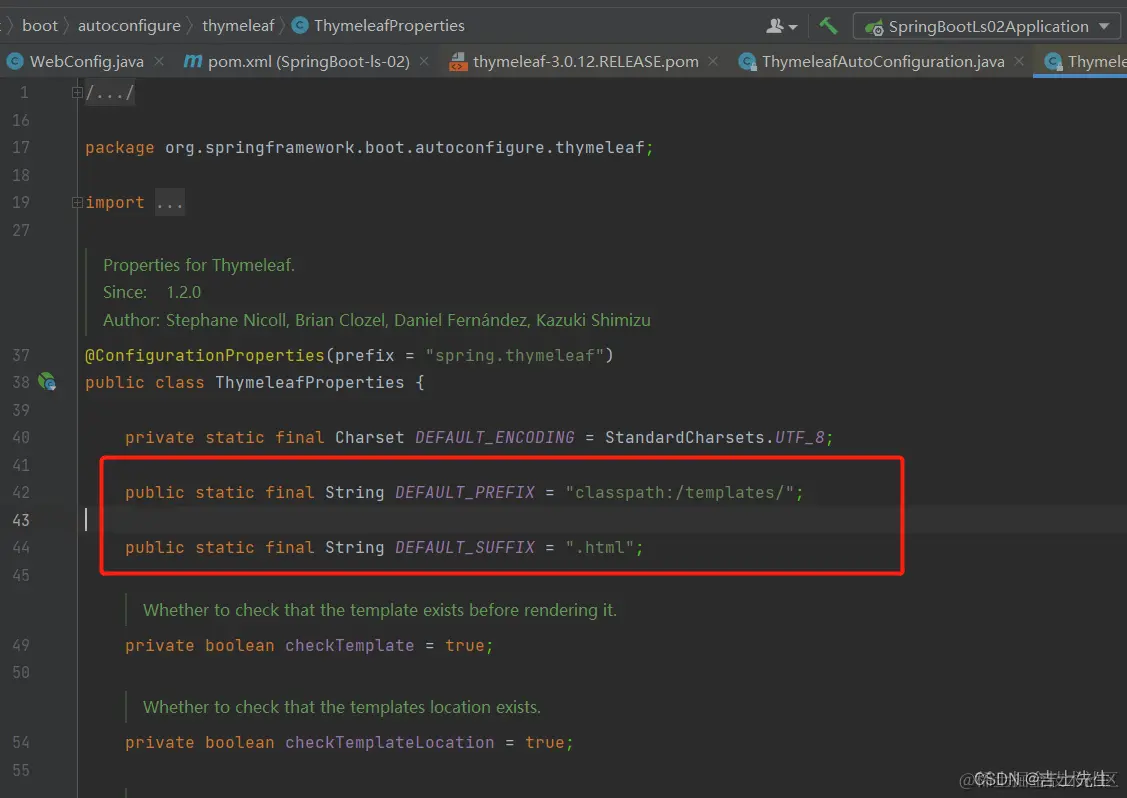The image size is (1127, 798).
Task: Switch to ThymeleafAutoConfiguration.java tab
Action: (x=883, y=62)
